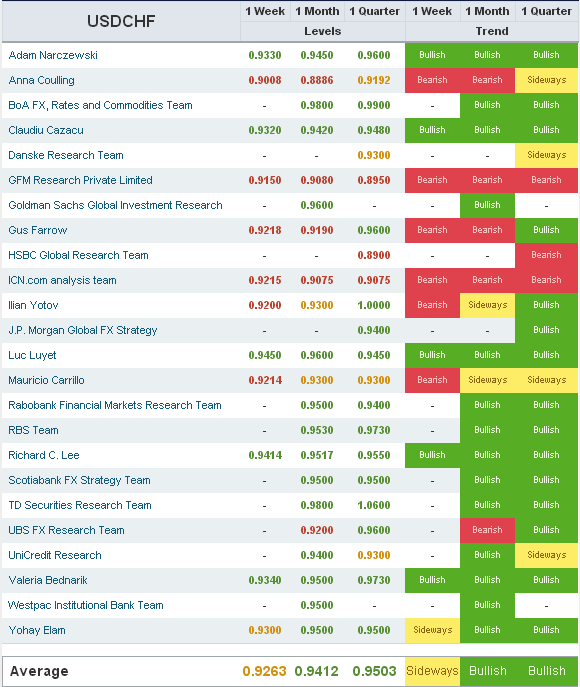Image resolution: width=580 pixels, height=687 pixels.
Task: Open ICN.com analysis team link
Action: pos(62,280)
